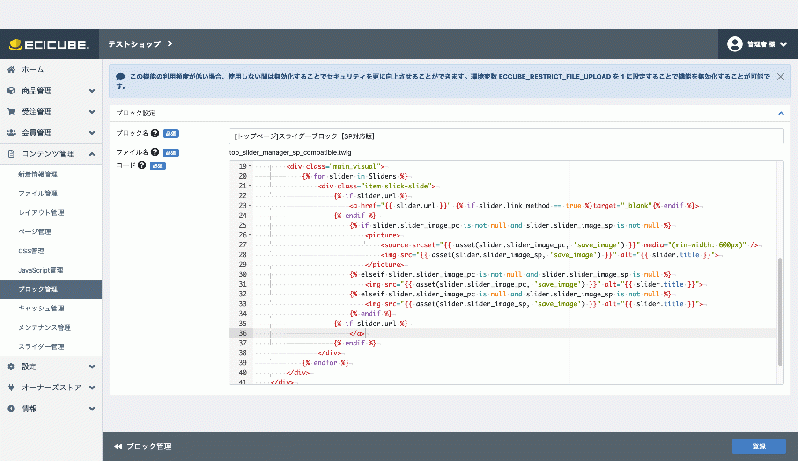This screenshot has width=798, height=461.
Task: Click the 商品管理 cube icon
Action: point(11,91)
